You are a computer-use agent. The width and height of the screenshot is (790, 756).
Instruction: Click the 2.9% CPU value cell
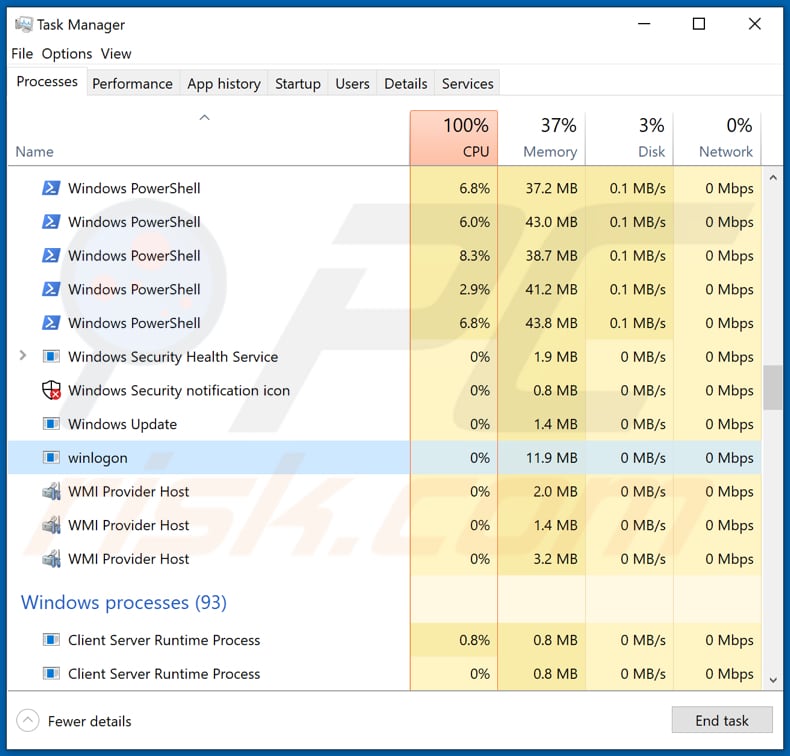tap(454, 289)
